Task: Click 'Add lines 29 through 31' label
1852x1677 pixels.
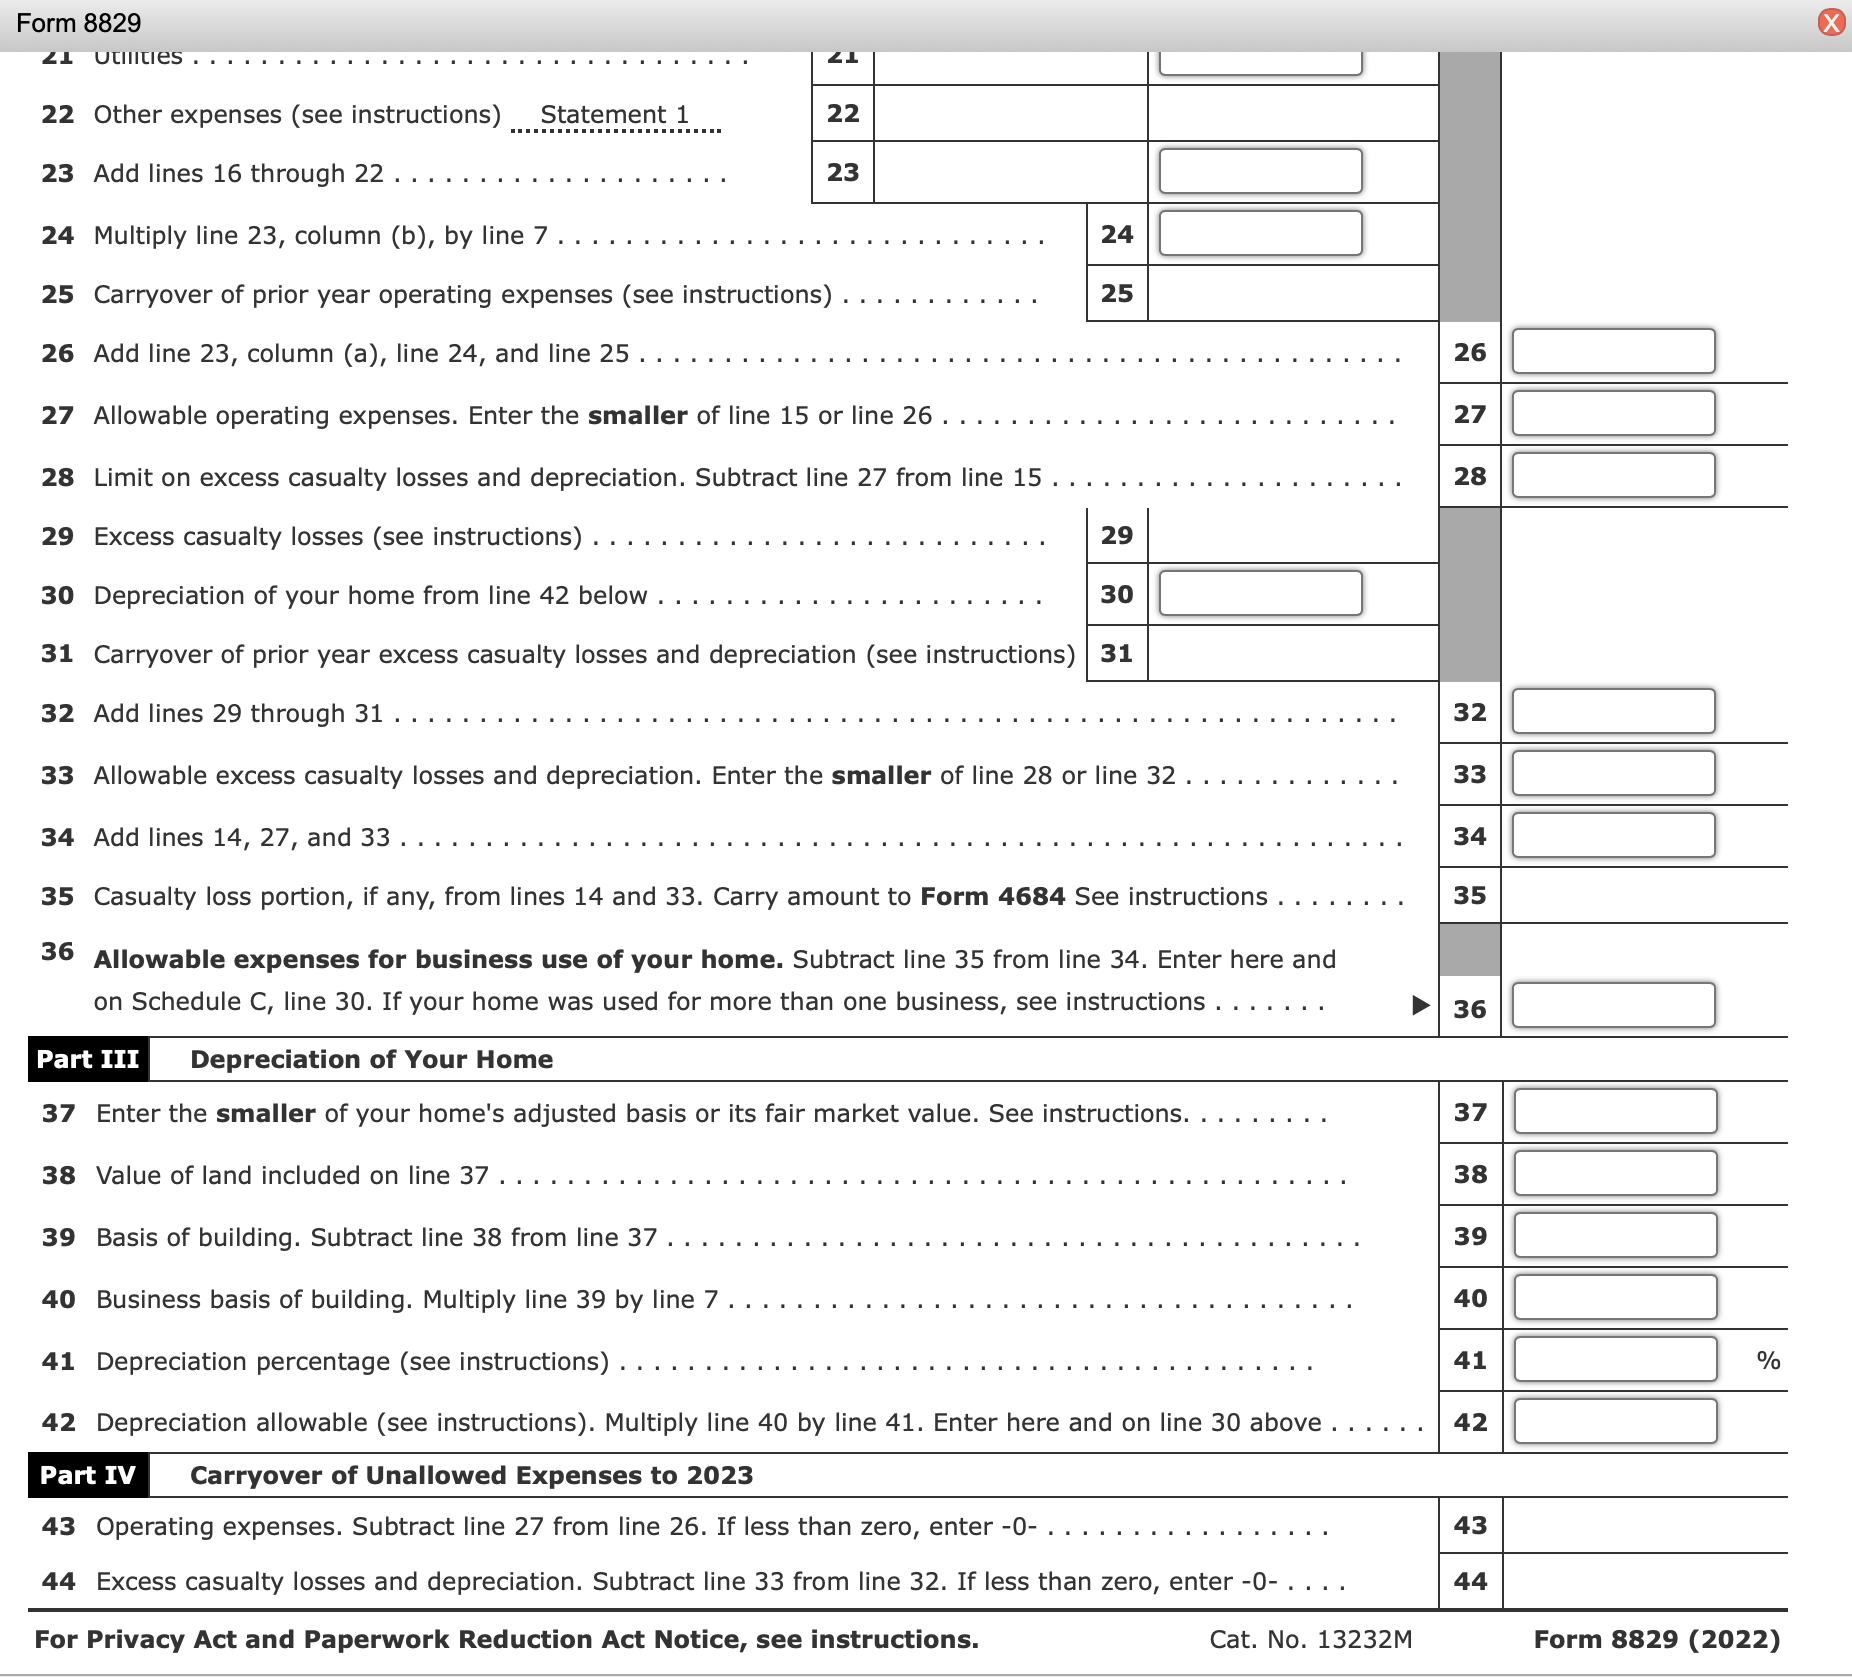Action: pyautogui.click(x=238, y=713)
